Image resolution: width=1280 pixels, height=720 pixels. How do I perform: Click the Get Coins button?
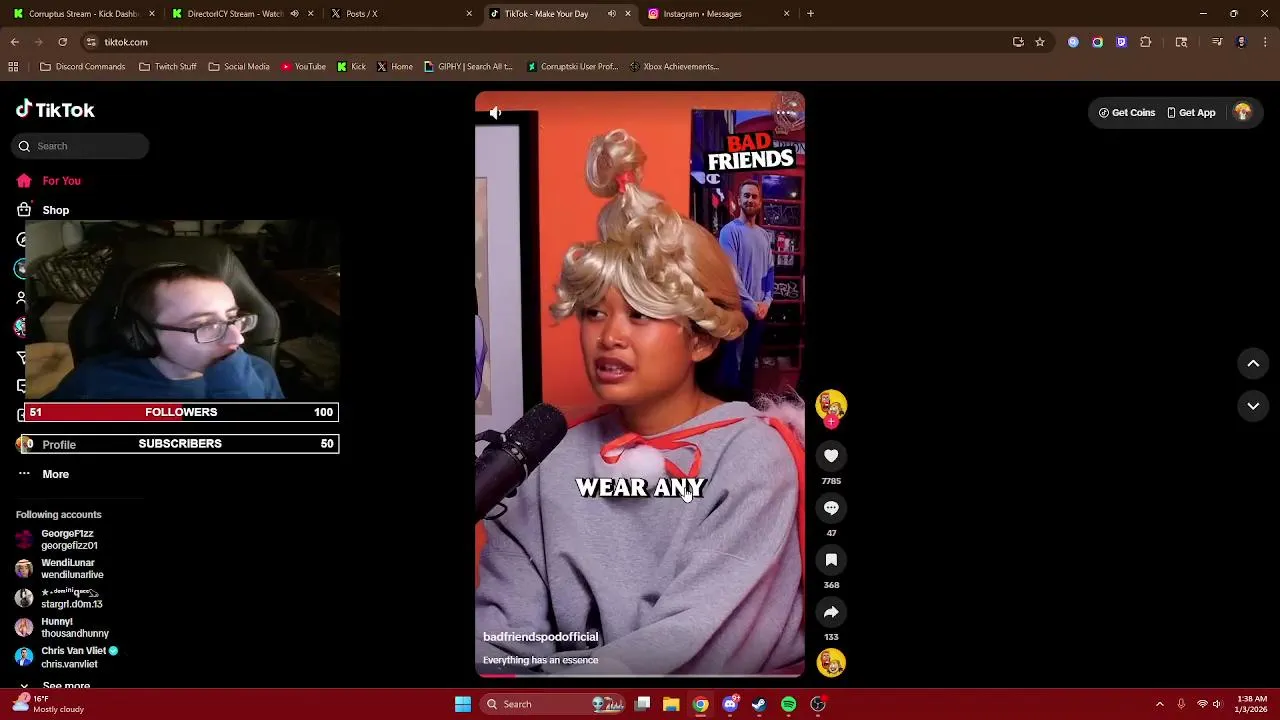[1127, 113]
